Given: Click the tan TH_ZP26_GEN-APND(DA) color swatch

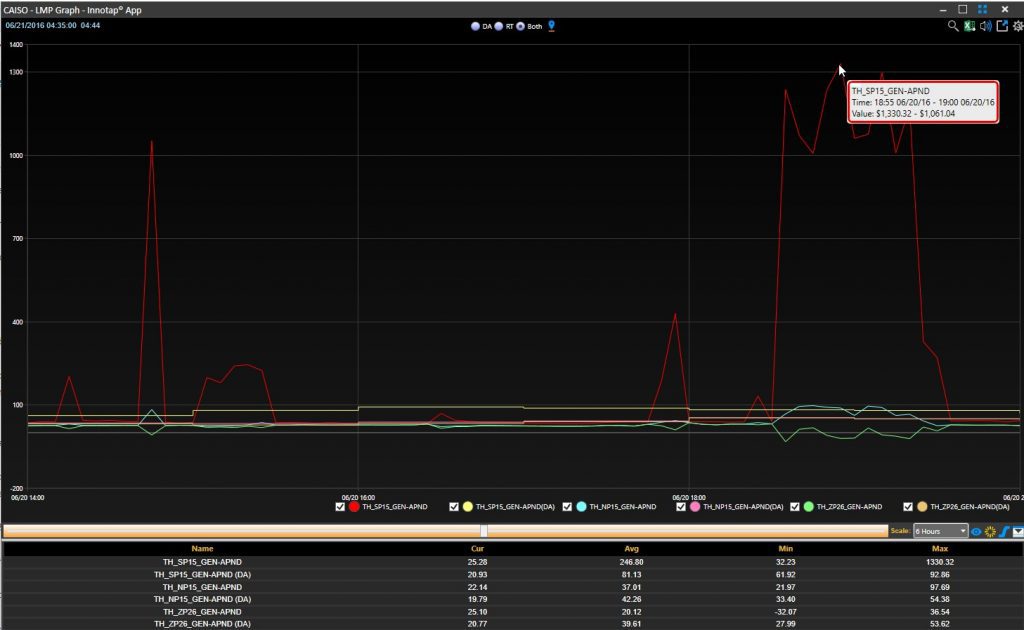Looking at the screenshot, I should 922,507.
